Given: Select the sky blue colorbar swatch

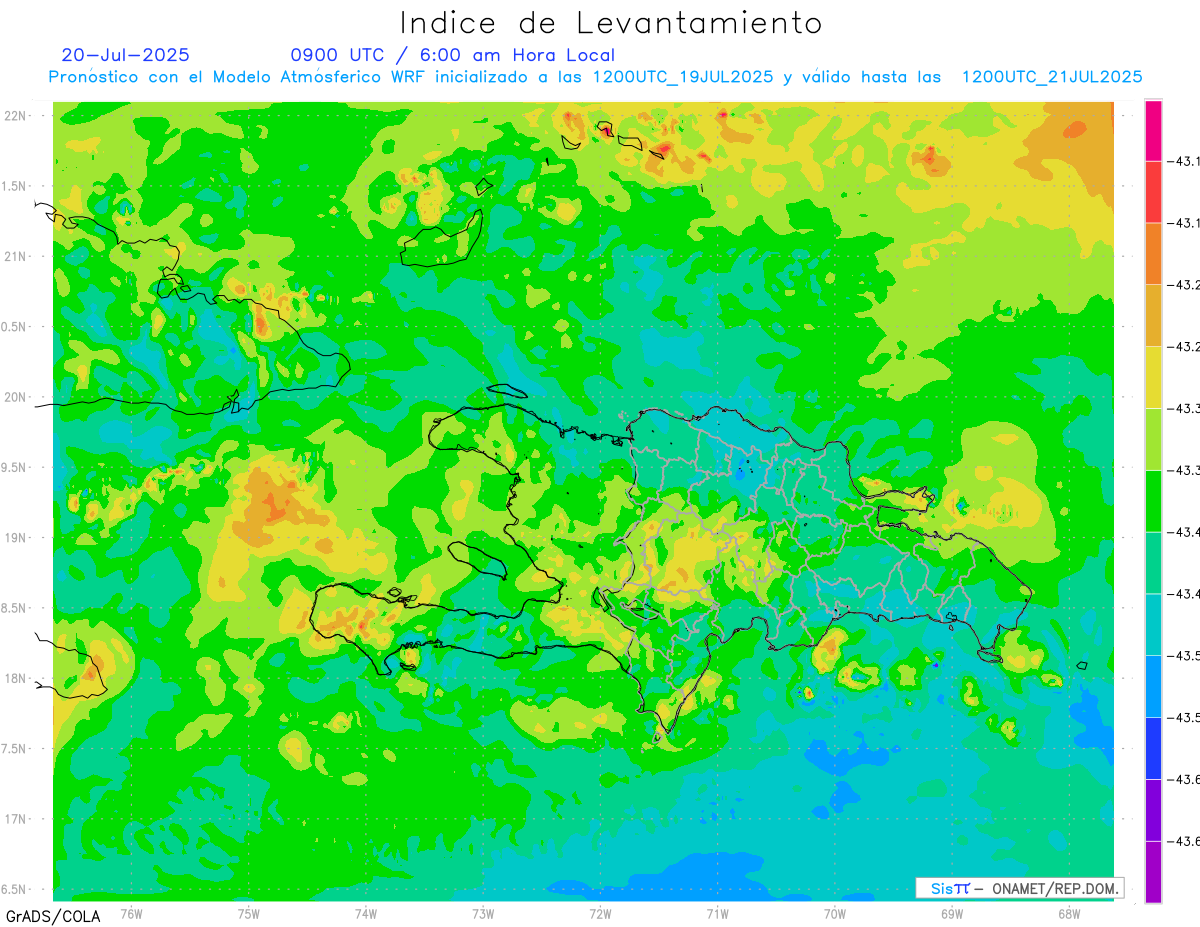Looking at the screenshot, I should pos(1153,686).
